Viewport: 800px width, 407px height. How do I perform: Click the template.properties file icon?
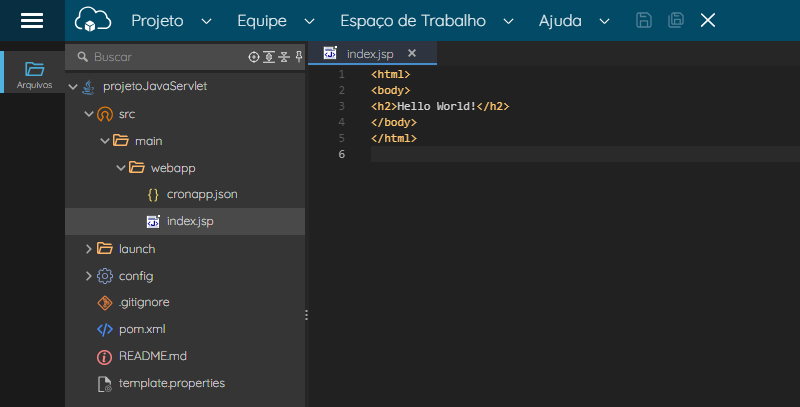[x=105, y=384]
